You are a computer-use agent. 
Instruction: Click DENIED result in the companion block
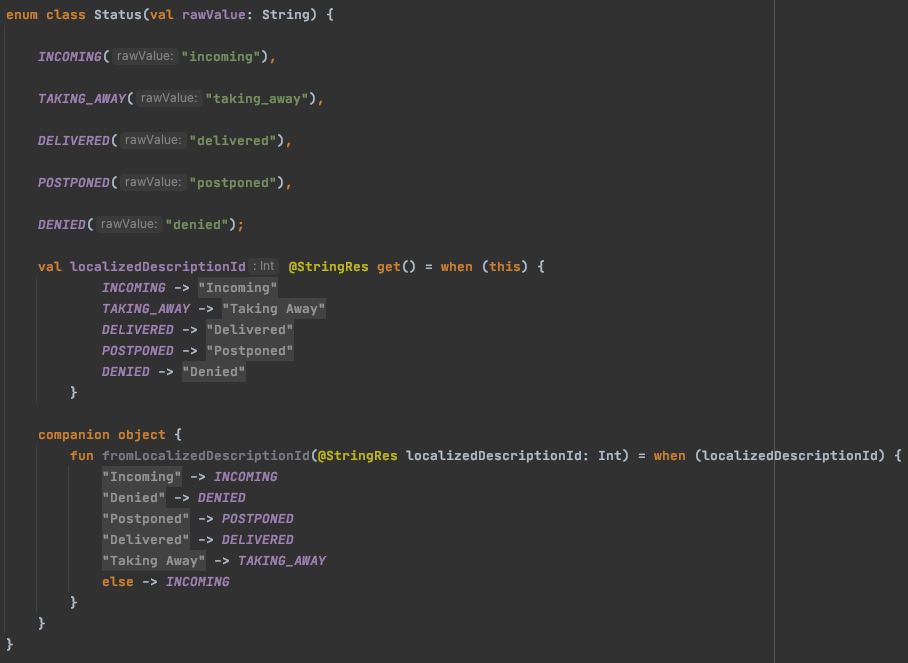(222, 497)
